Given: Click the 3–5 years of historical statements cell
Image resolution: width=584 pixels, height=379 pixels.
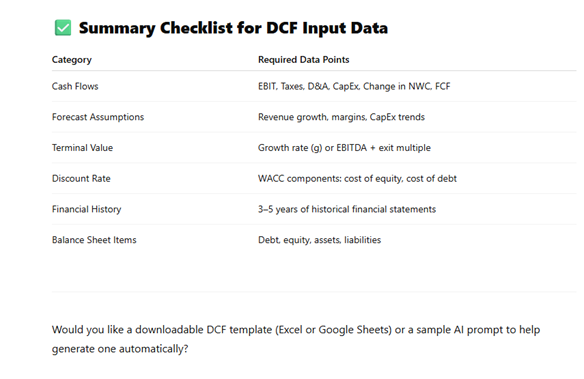Looking at the screenshot, I should click(x=347, y=209).
